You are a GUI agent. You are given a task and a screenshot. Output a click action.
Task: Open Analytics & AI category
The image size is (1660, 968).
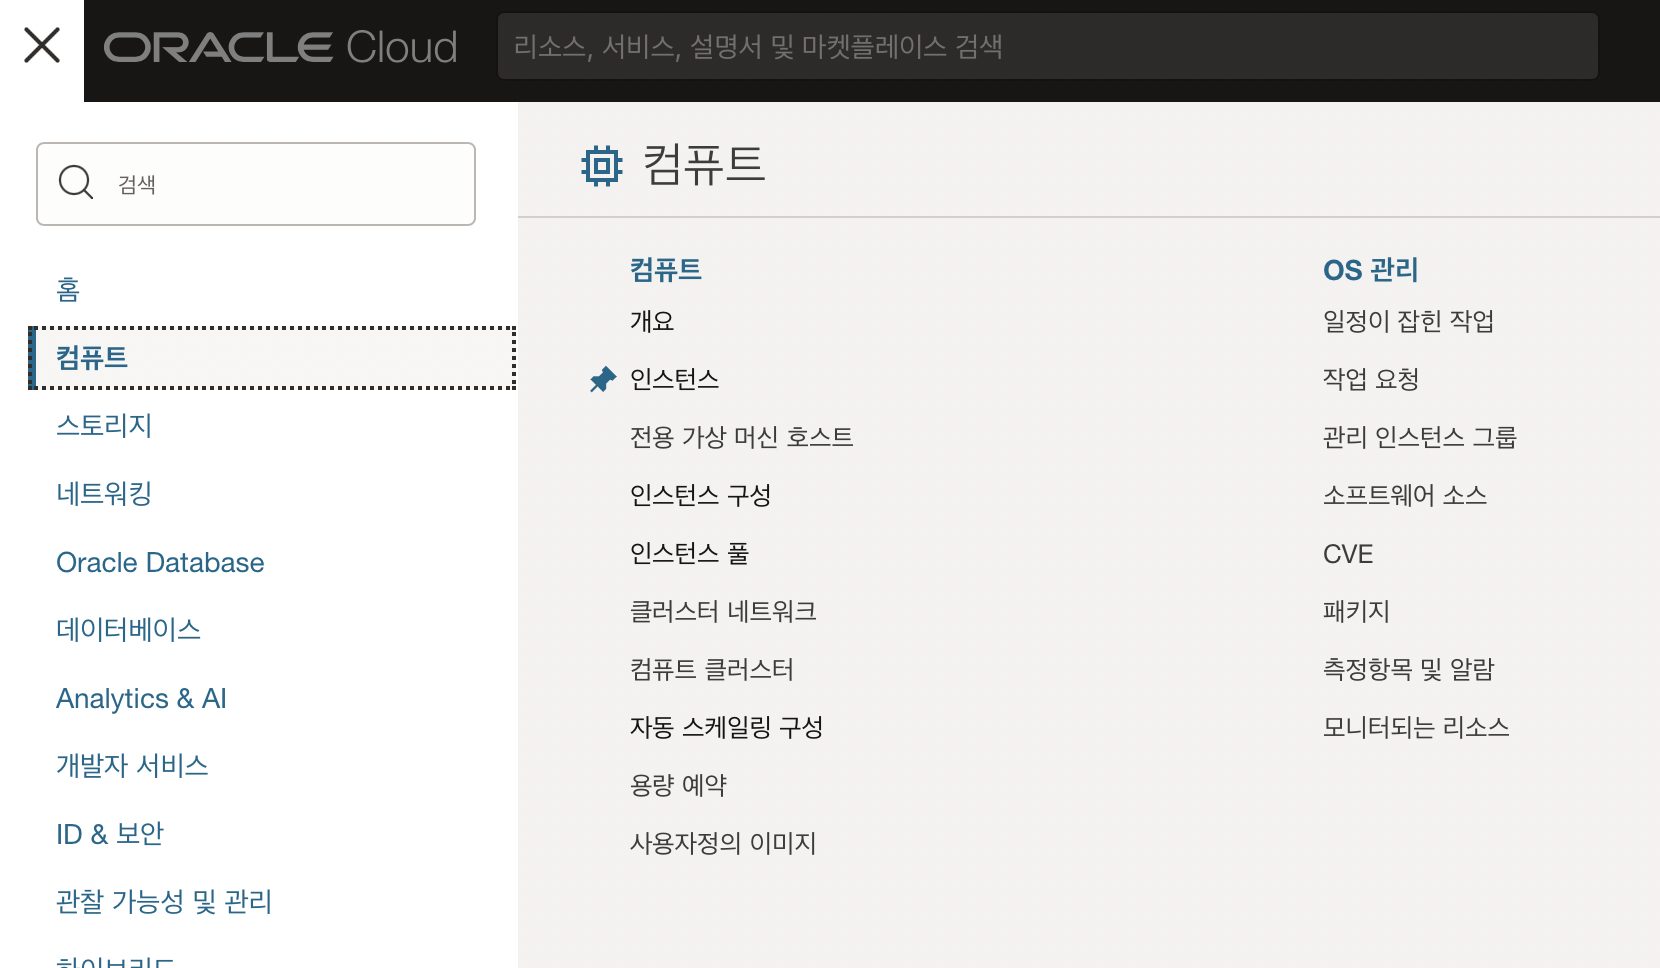point(141,698)
